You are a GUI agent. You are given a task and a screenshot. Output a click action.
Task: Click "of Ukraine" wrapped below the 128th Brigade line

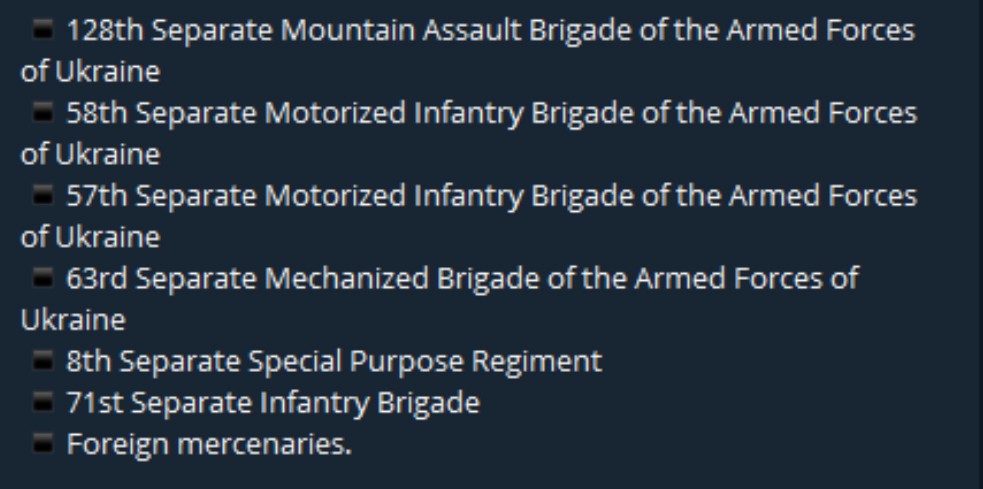click(x=89, y=72)
